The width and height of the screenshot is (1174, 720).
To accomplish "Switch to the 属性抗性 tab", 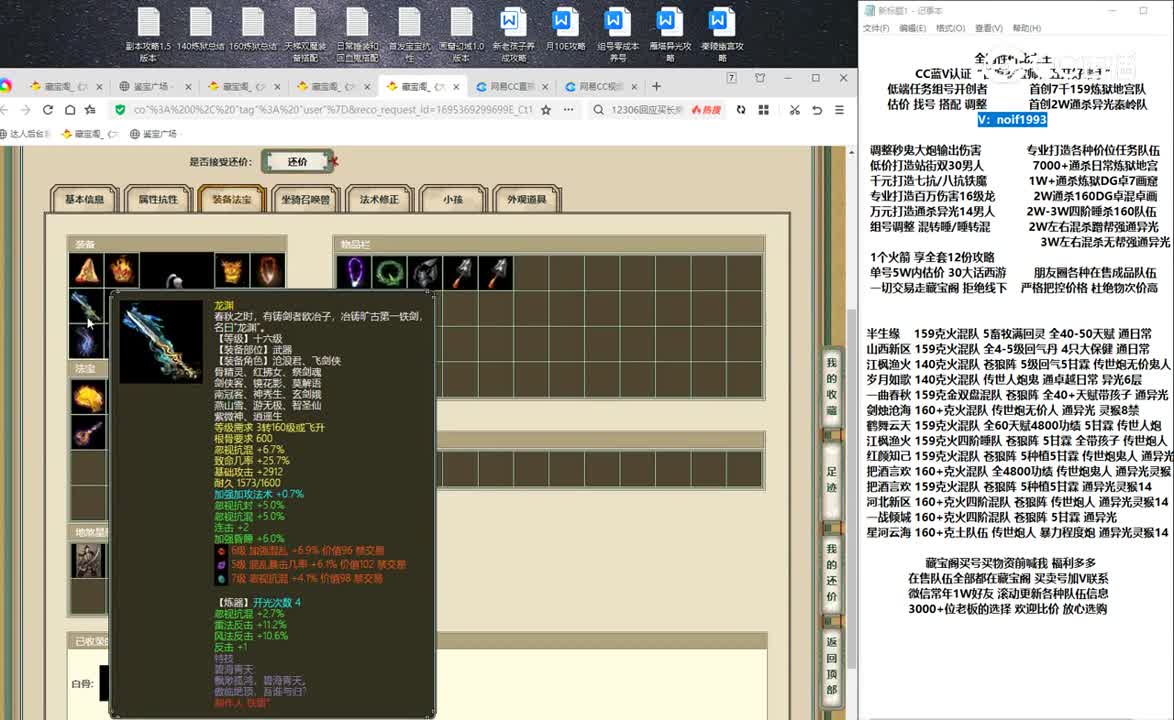I will point(158,200).
